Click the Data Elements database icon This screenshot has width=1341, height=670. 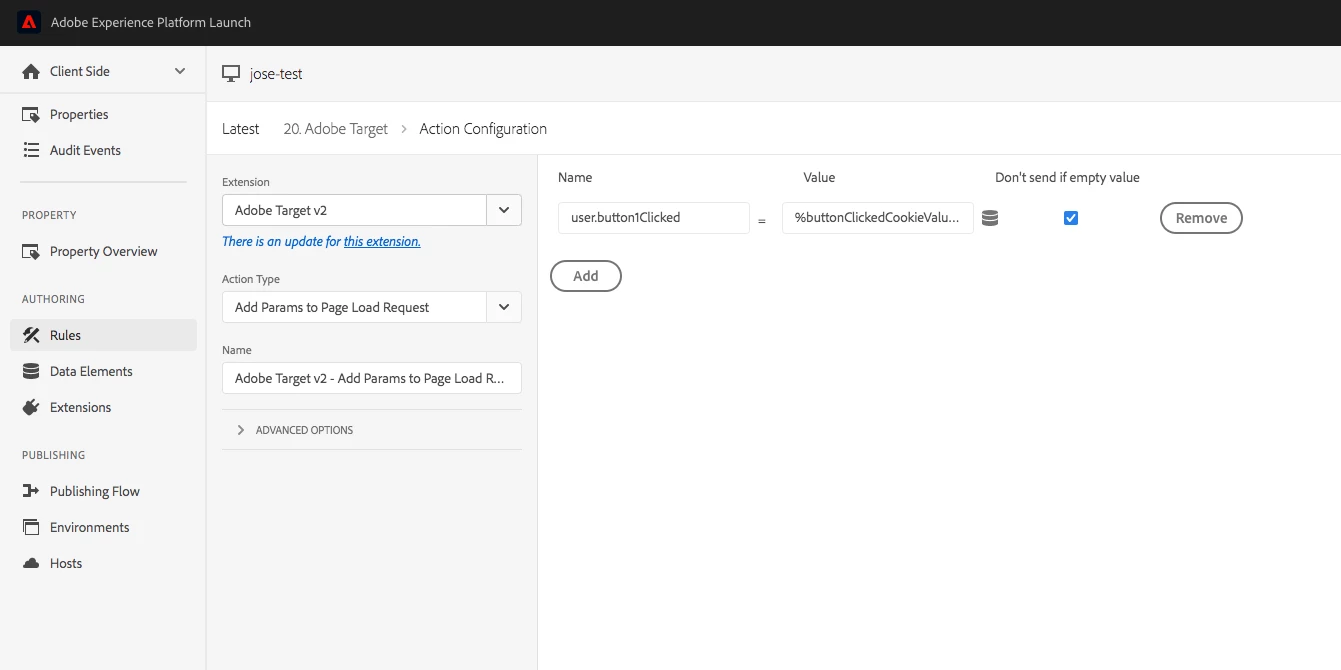pyautogui.click(x=31, y=371)
